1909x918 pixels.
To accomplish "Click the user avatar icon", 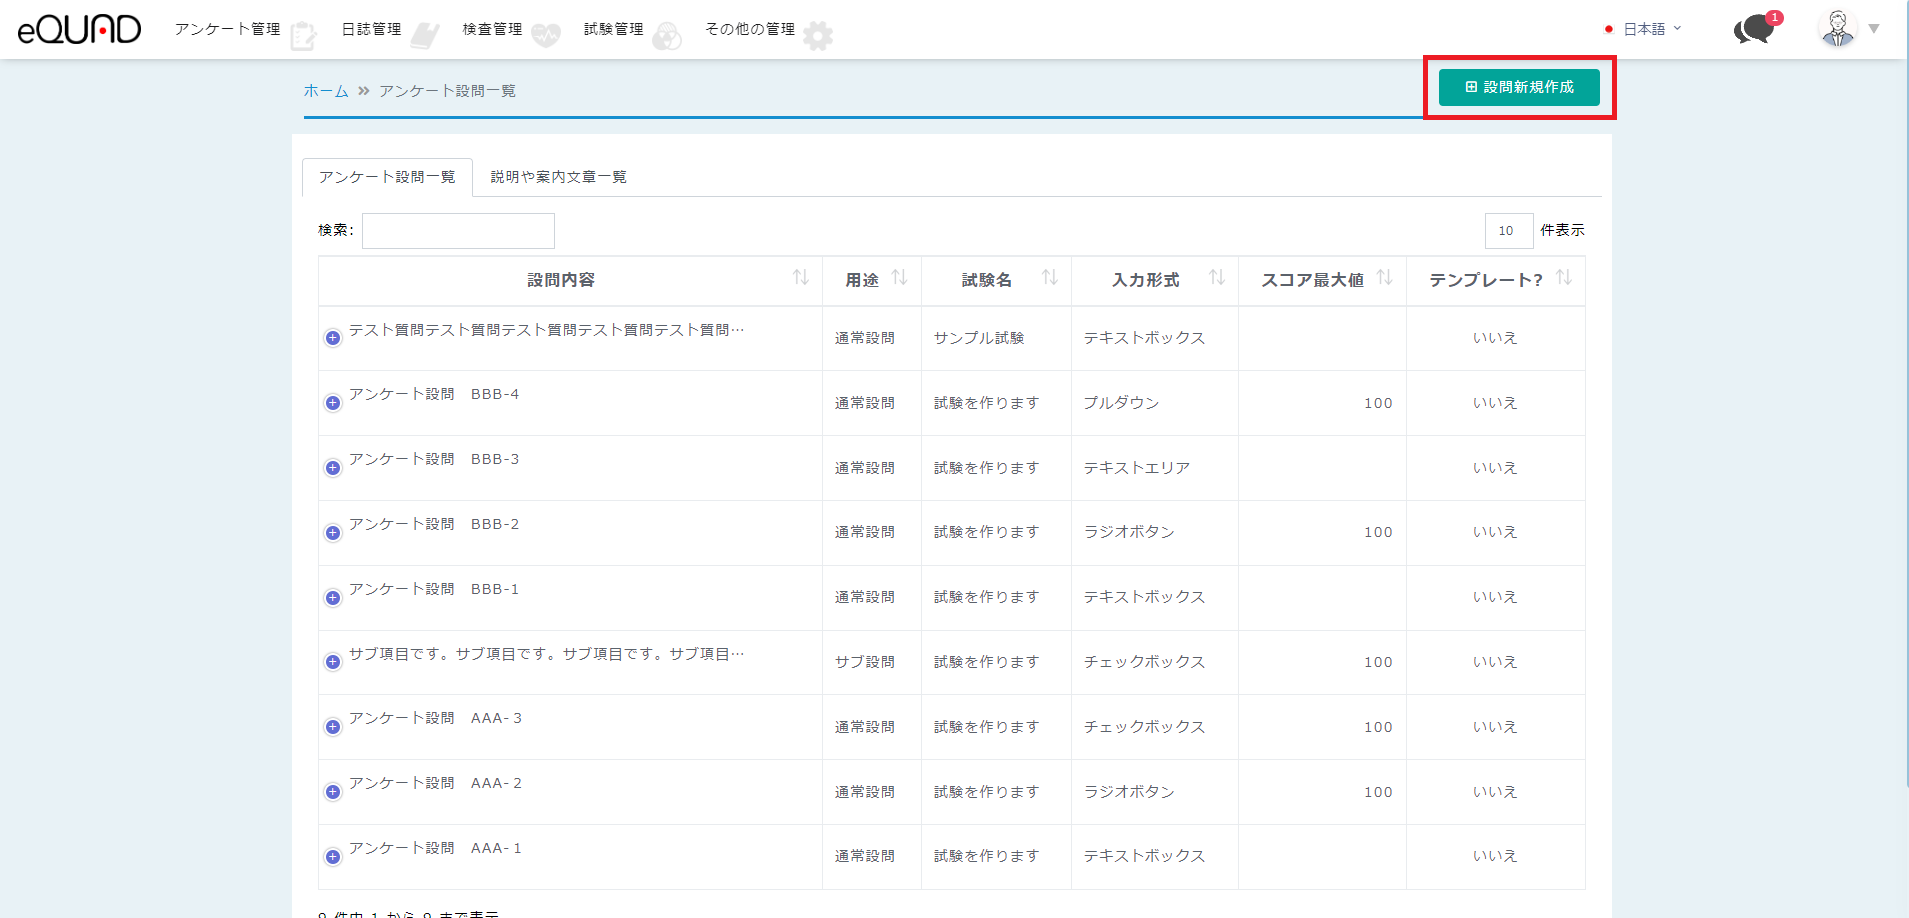I will 1837,29.
